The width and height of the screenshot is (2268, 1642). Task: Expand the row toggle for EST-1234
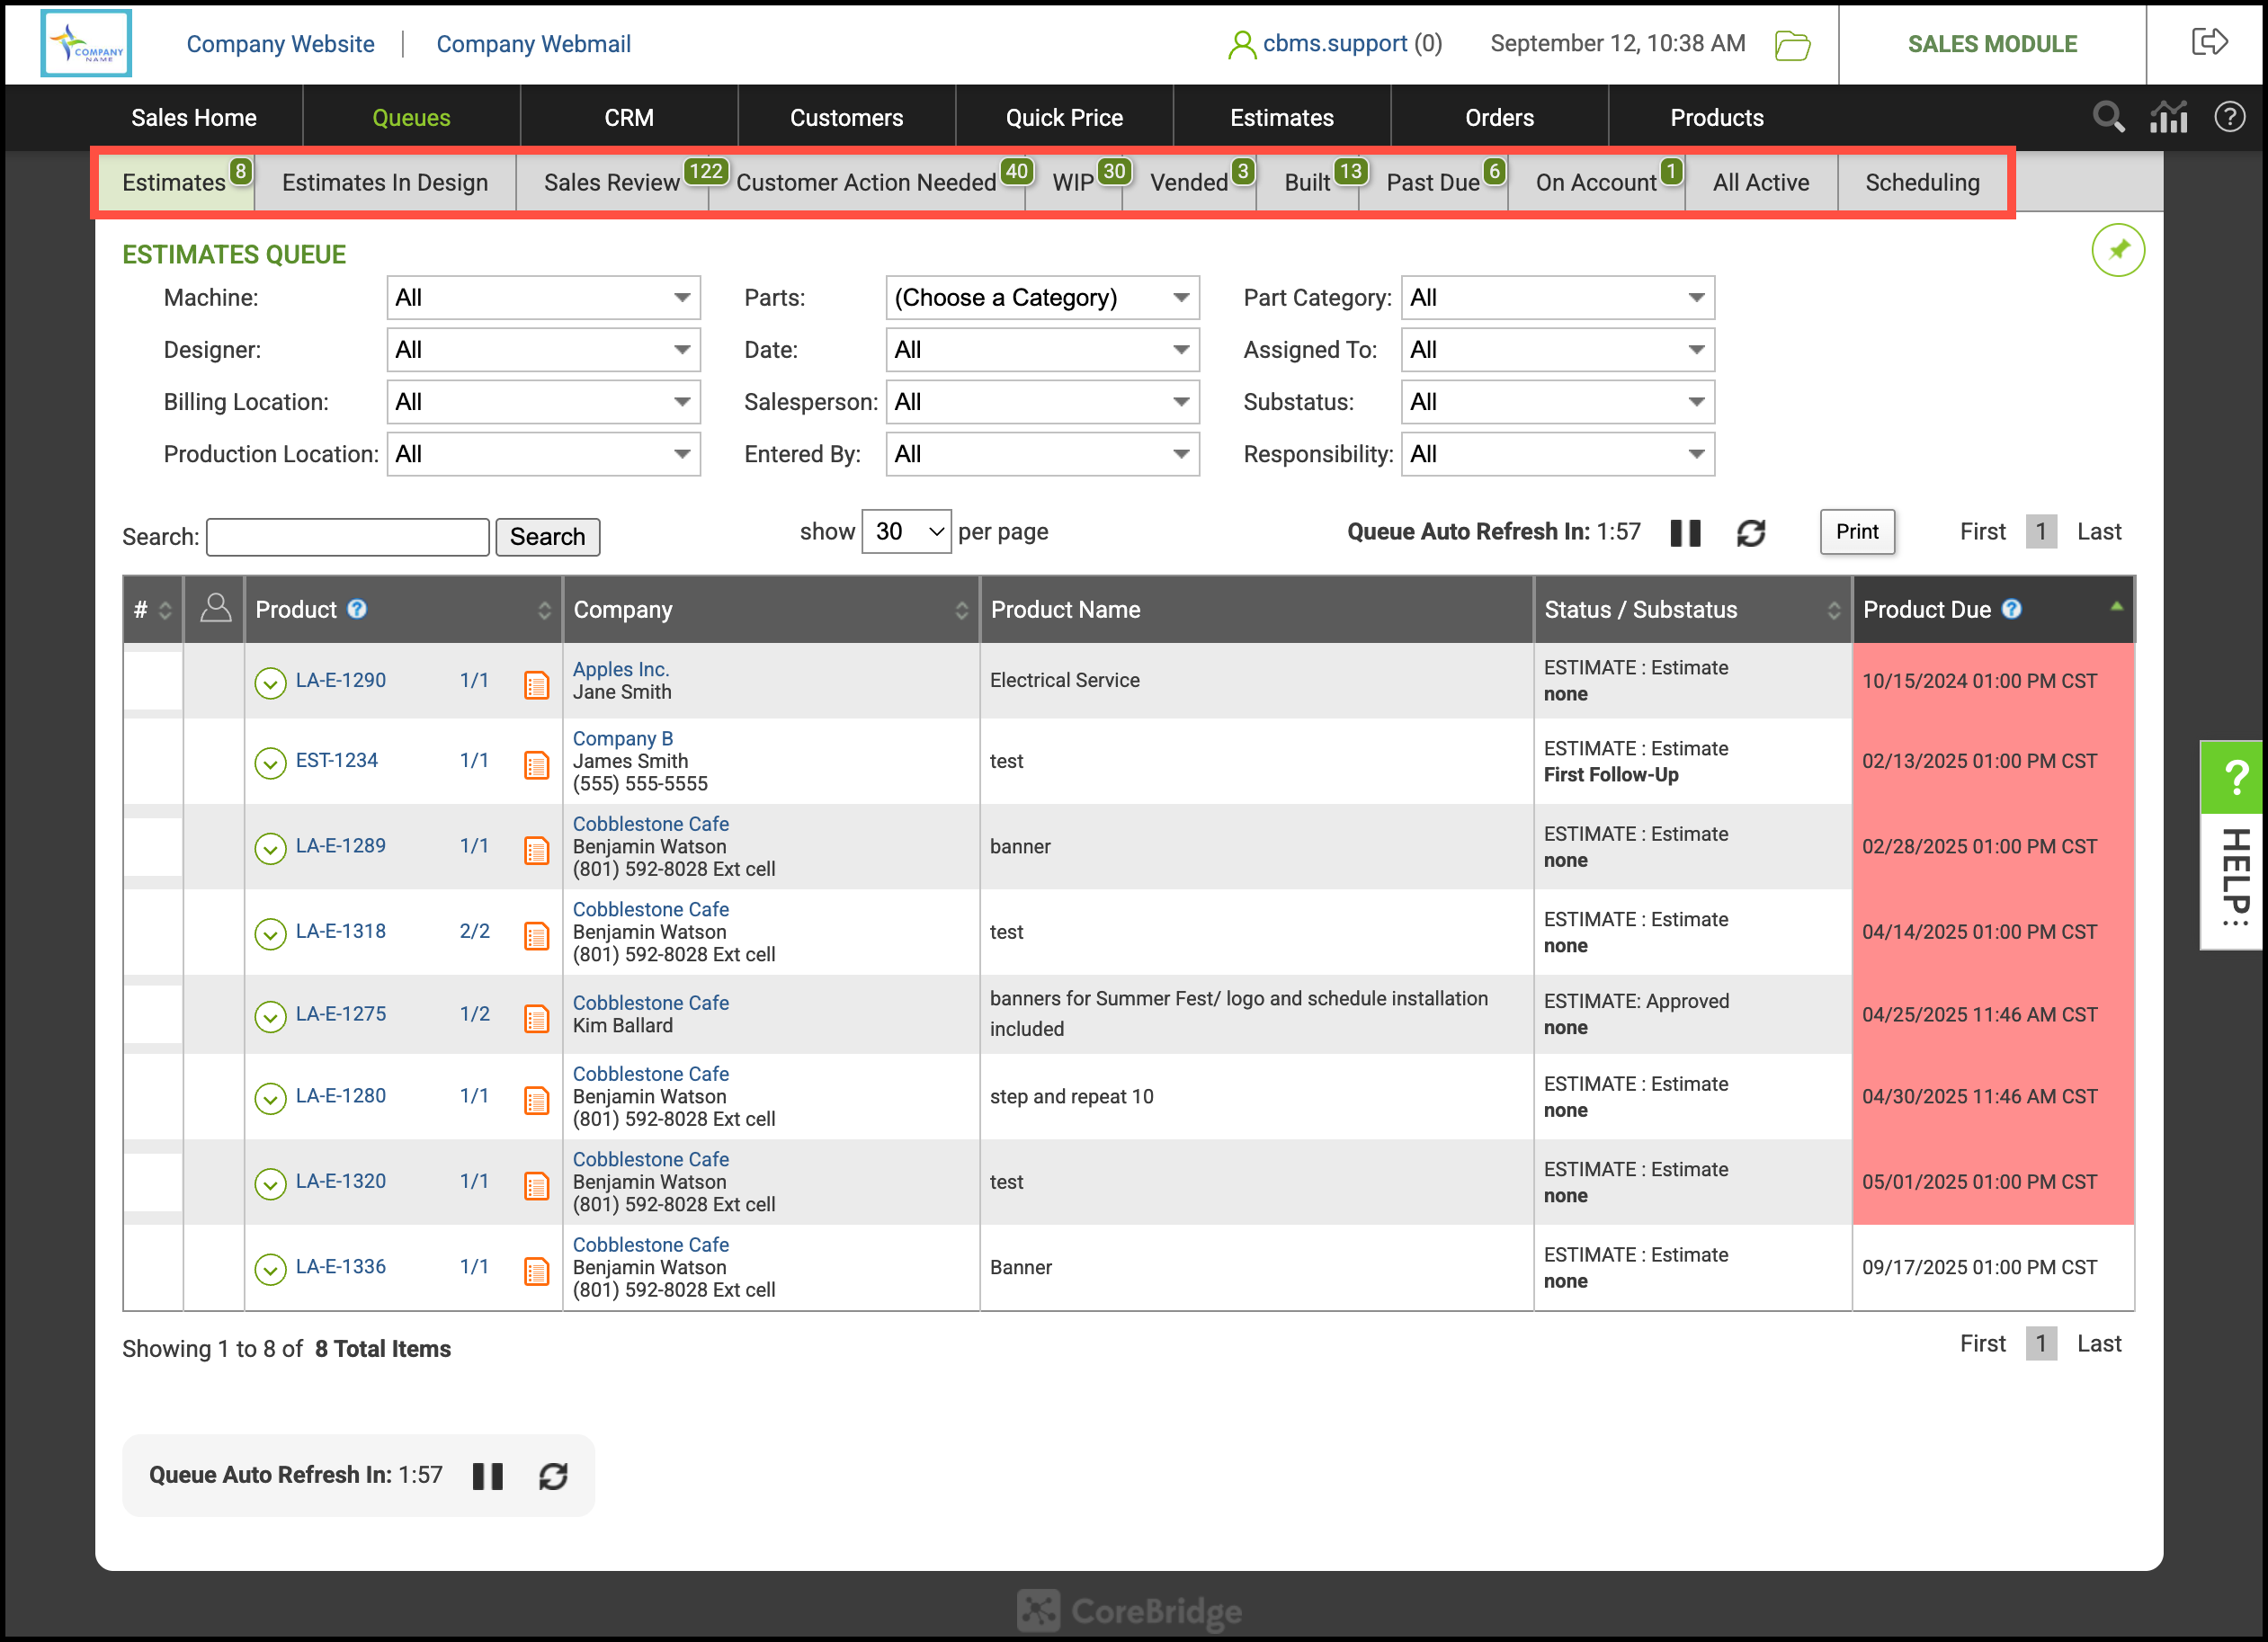click(x=270, y=763)
